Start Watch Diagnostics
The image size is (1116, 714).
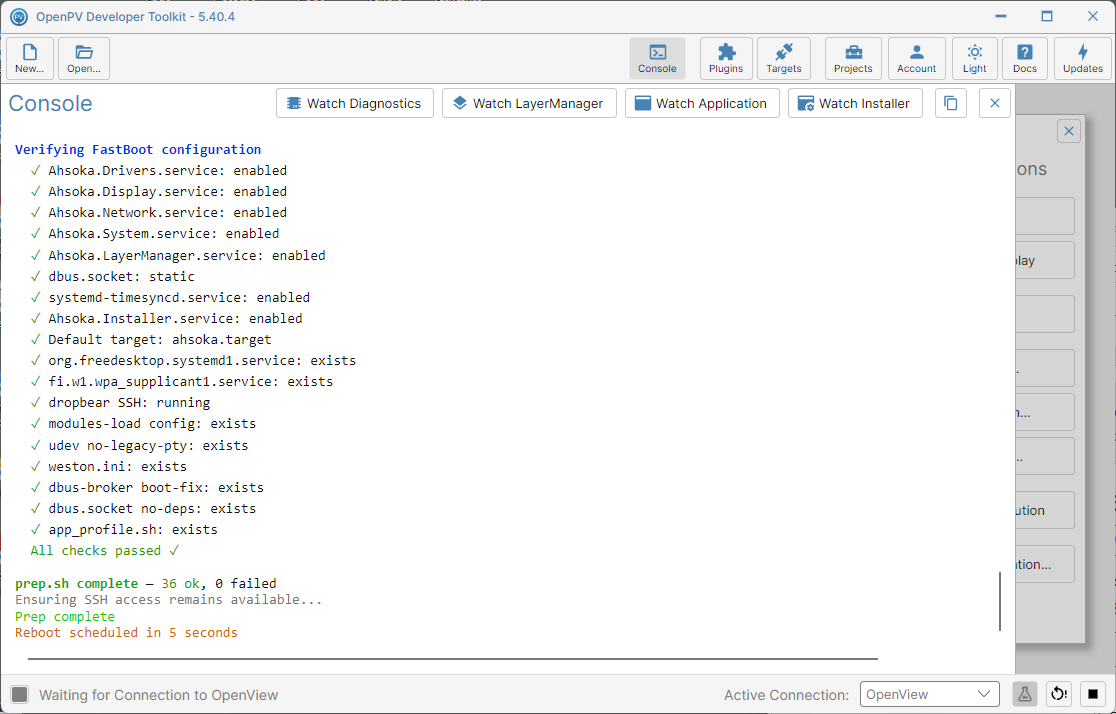(x=354, y=103)
